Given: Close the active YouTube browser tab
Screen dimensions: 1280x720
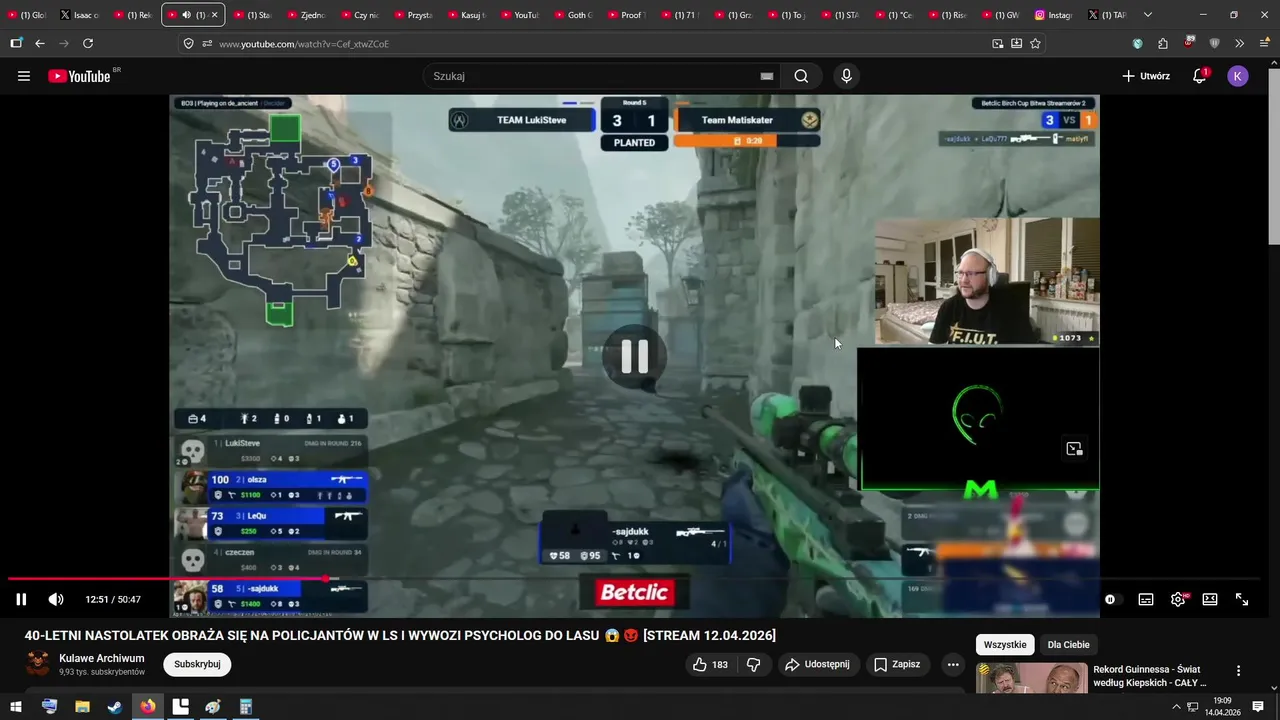Looking at the screenshot, I should (214, 15).
